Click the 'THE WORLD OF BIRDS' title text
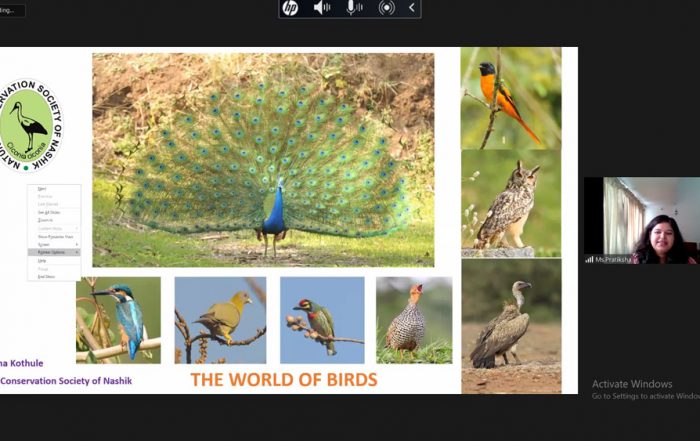 (x=284, y=379)
